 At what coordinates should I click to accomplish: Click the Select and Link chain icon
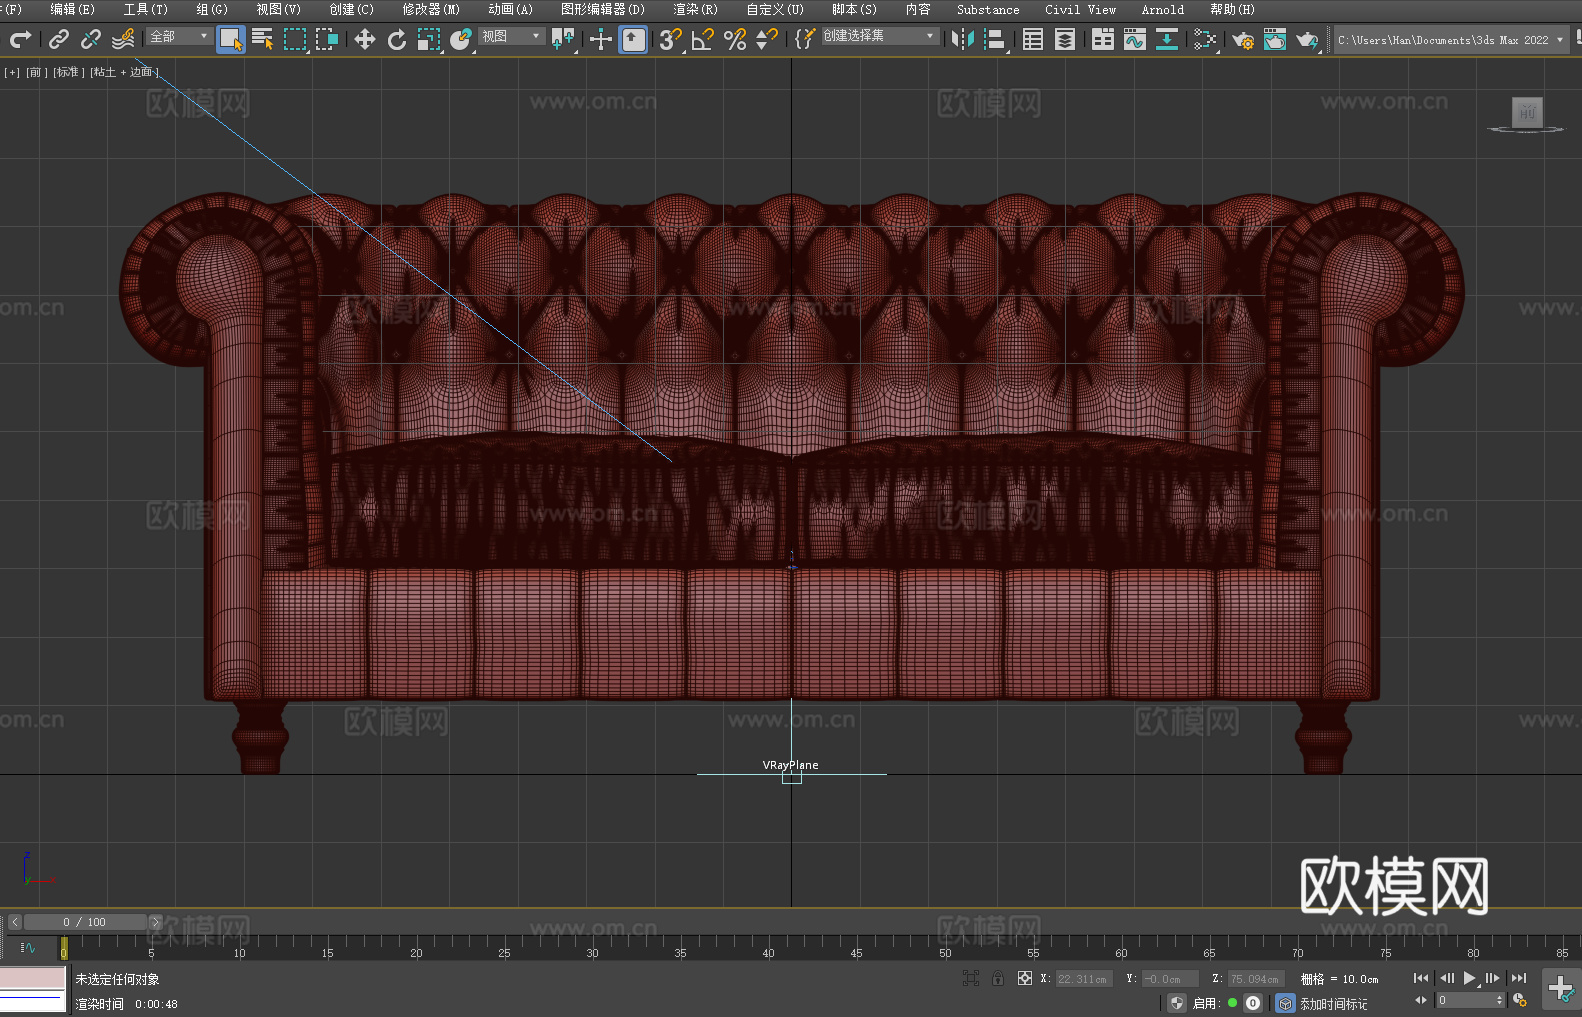point(59,39)
